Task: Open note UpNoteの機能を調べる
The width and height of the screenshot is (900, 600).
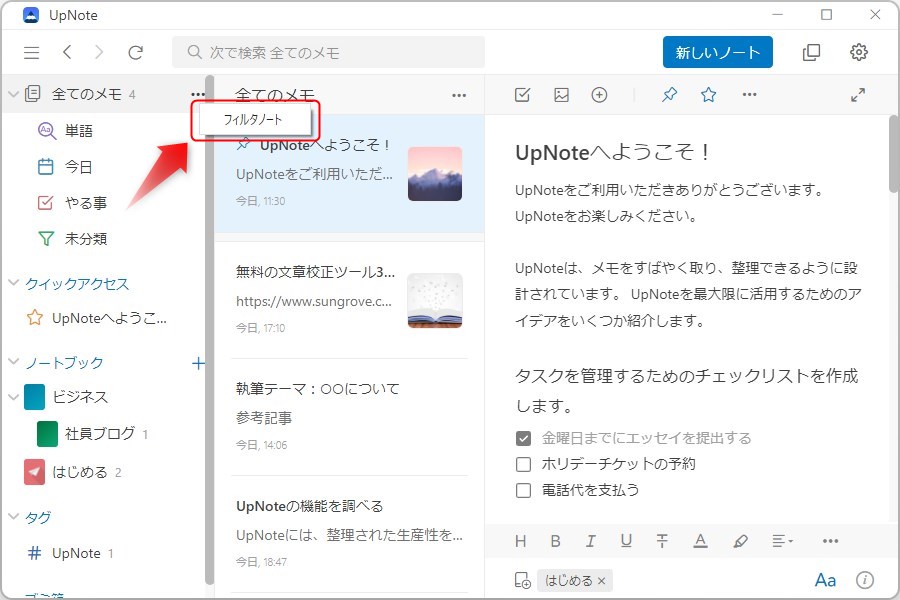Action: coord(349,534)
